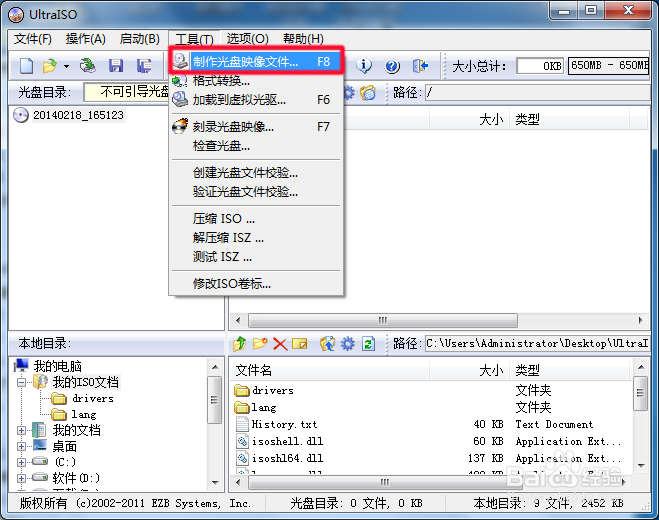Click the local Up folder green arrow icon
The width and height of the screenshot is (659, 520).
240,344
